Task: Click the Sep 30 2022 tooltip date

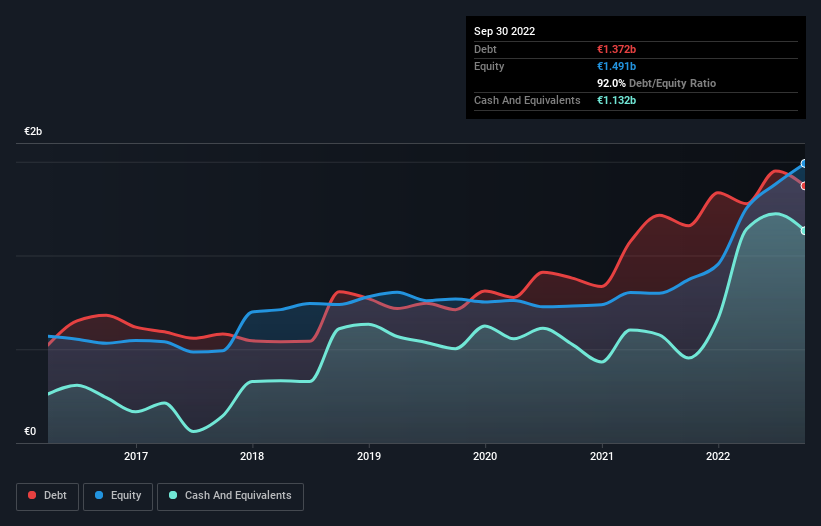Action: [504, 31]
